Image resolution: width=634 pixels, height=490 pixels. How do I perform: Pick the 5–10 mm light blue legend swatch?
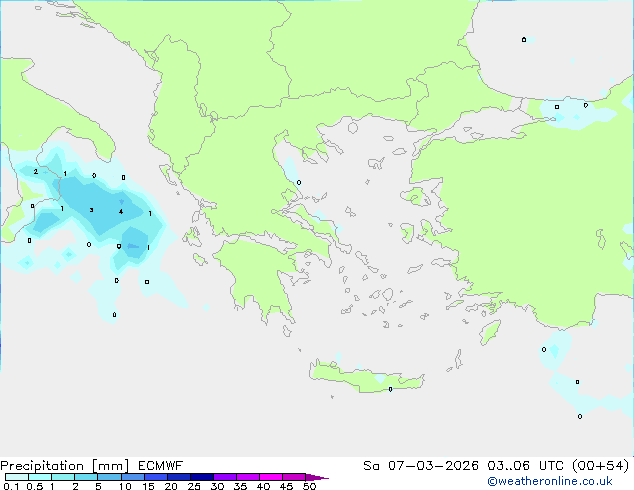109,477
